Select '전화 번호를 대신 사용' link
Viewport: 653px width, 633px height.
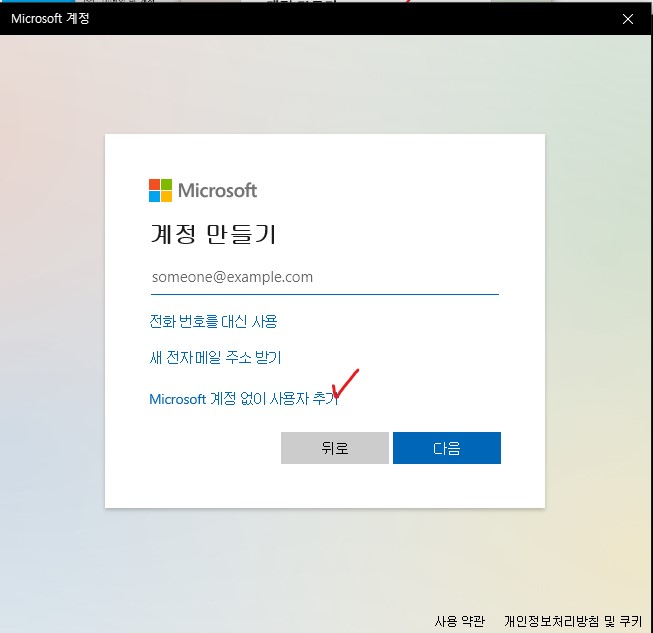[213, 321]
